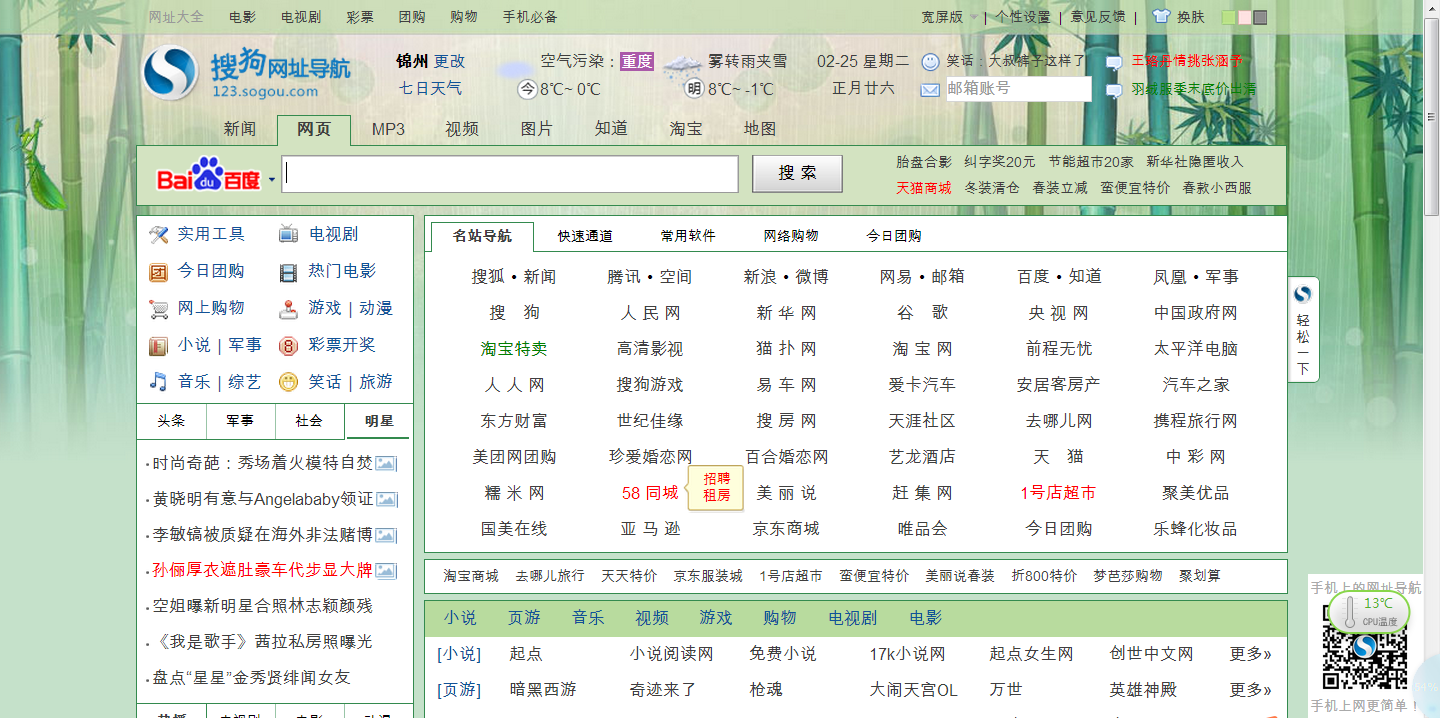This screenshot has height=718, width=1440.
Task: Click the music note icon for 音乐
Action: [x=158, y=382]
